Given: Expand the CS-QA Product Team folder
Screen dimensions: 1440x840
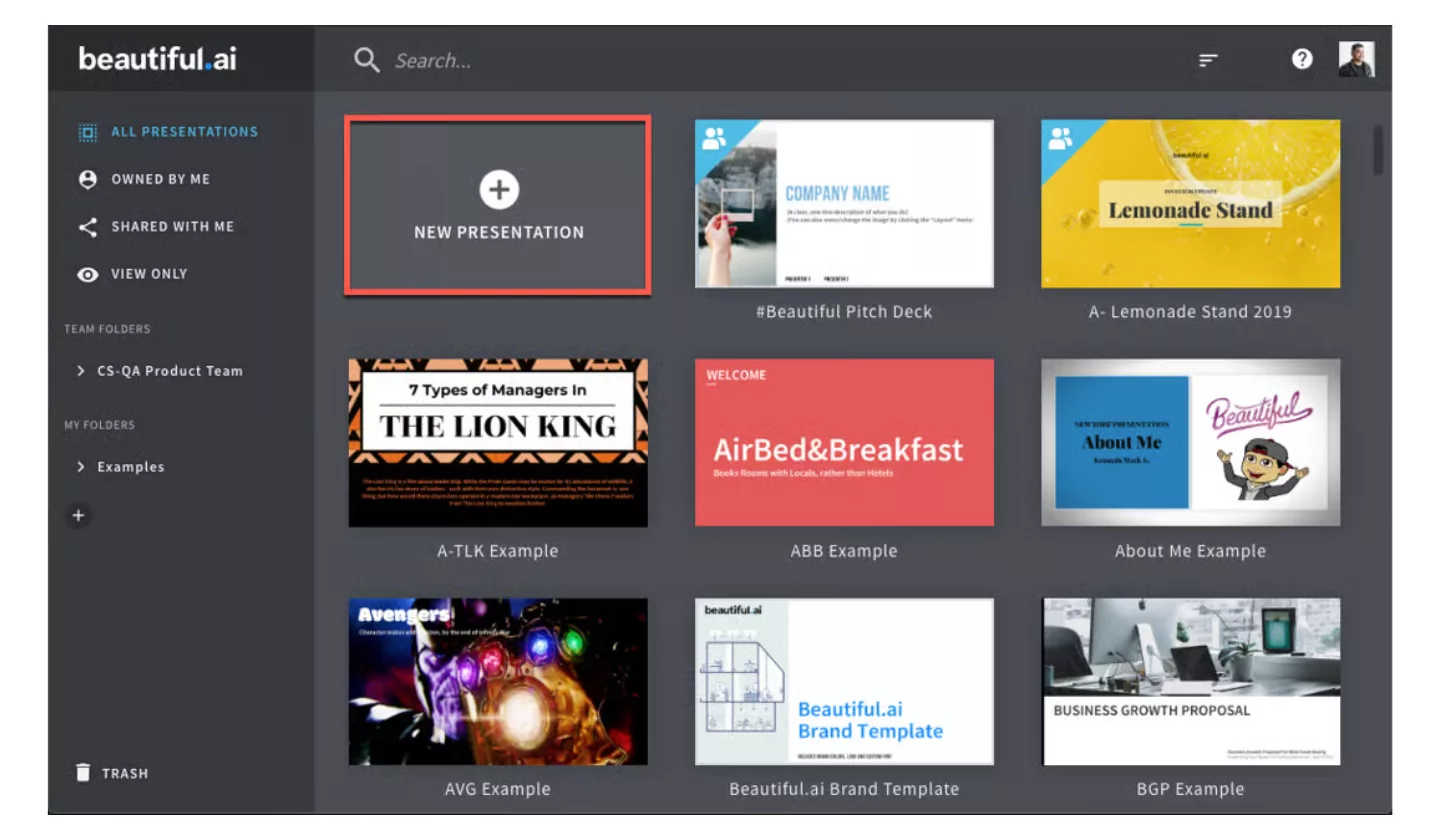Looking at the screenshot, I should (x=81, y=370).
